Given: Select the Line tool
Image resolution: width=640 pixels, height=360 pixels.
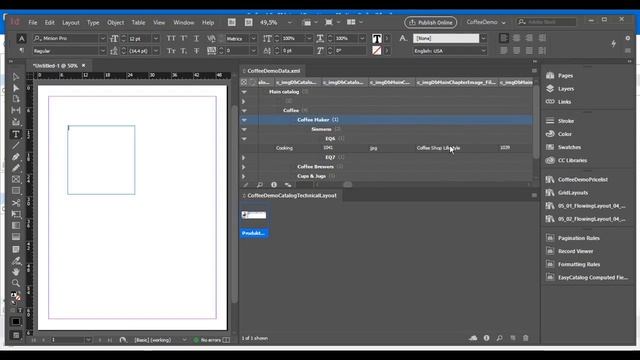Looking at the screenshot, I should (x=16, y=145).
